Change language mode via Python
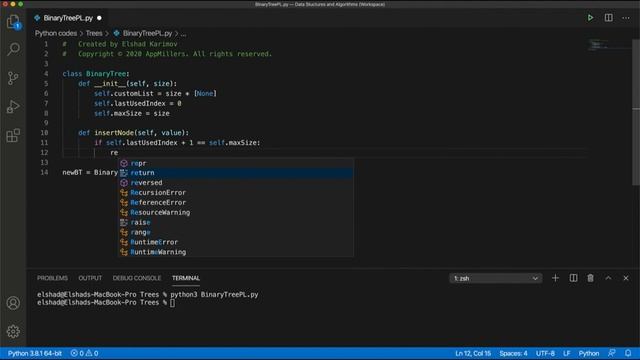640x360 pixels. (589, 353)
